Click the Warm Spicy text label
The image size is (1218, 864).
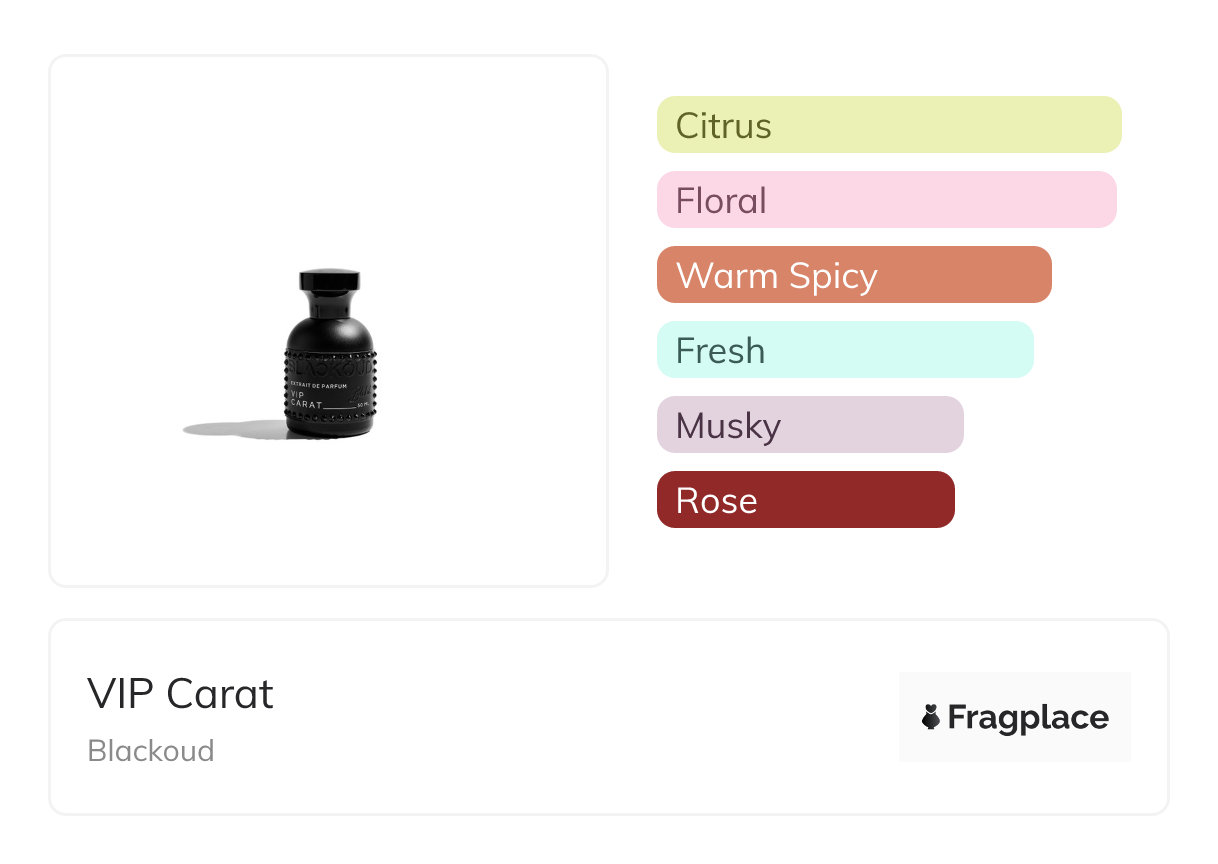(x=777, y=276)
